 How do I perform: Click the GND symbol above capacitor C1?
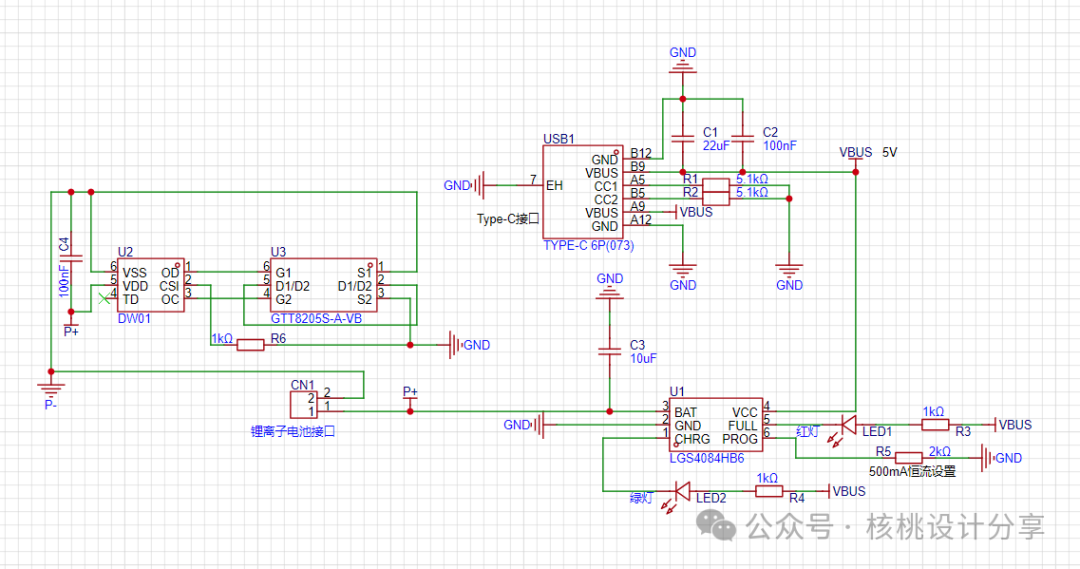click(x=683, y=68)
